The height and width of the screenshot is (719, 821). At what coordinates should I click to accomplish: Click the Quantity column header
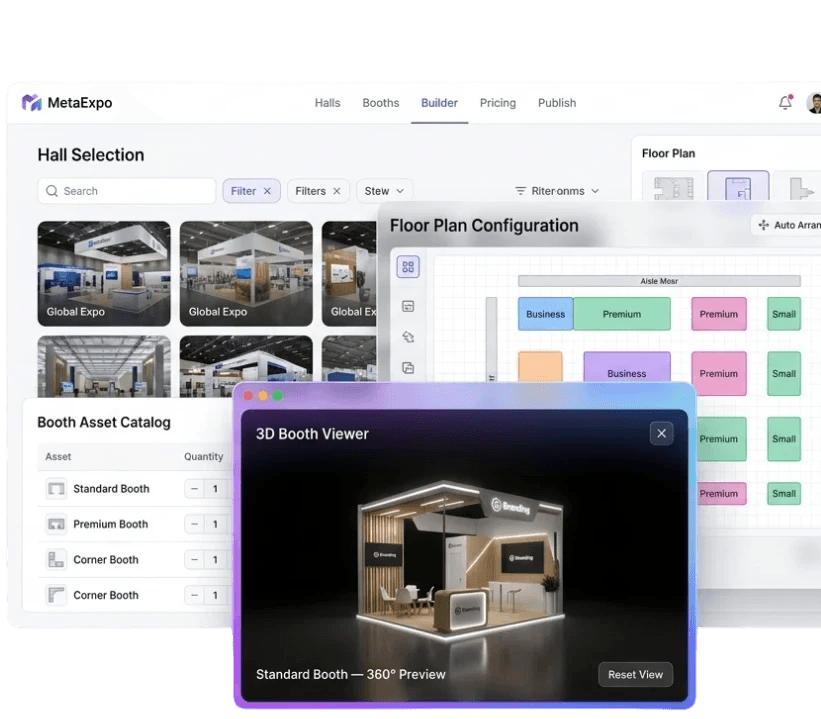[204, 457]
